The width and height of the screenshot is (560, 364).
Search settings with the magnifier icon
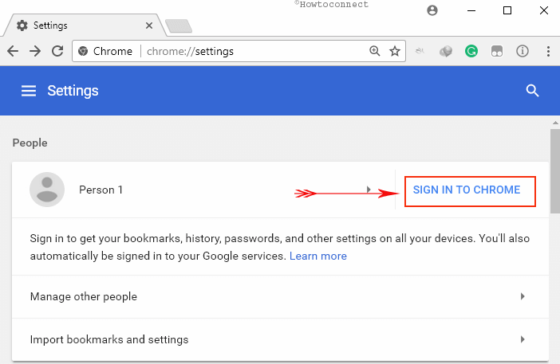pos(532,91)
